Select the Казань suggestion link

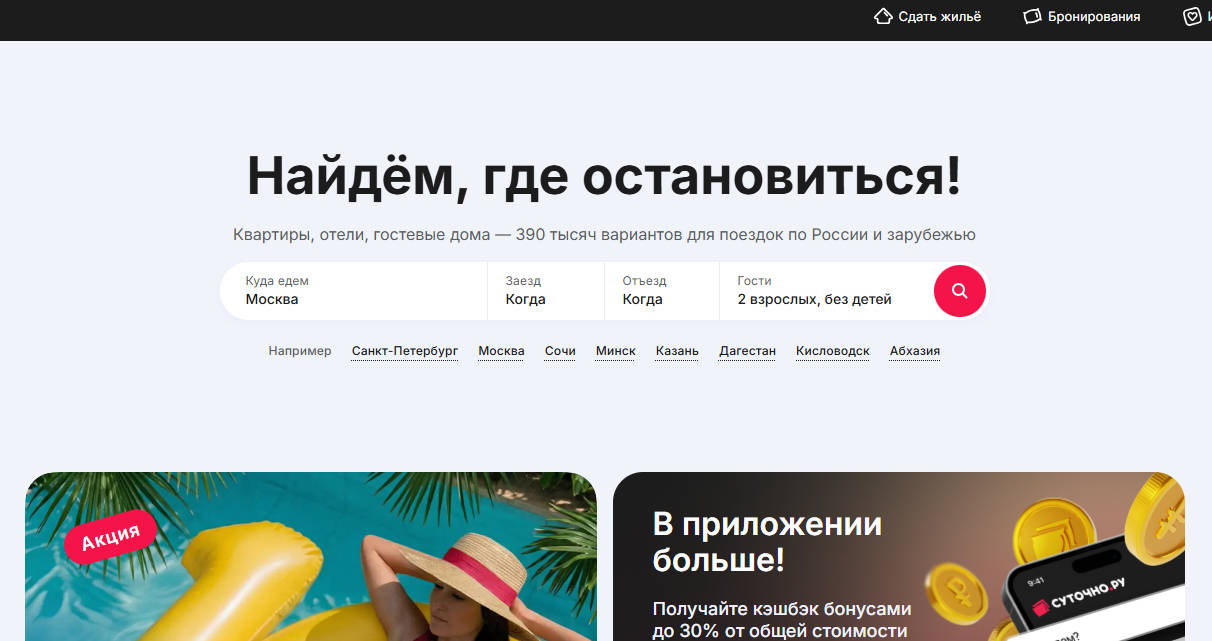[x=677, y=351]
